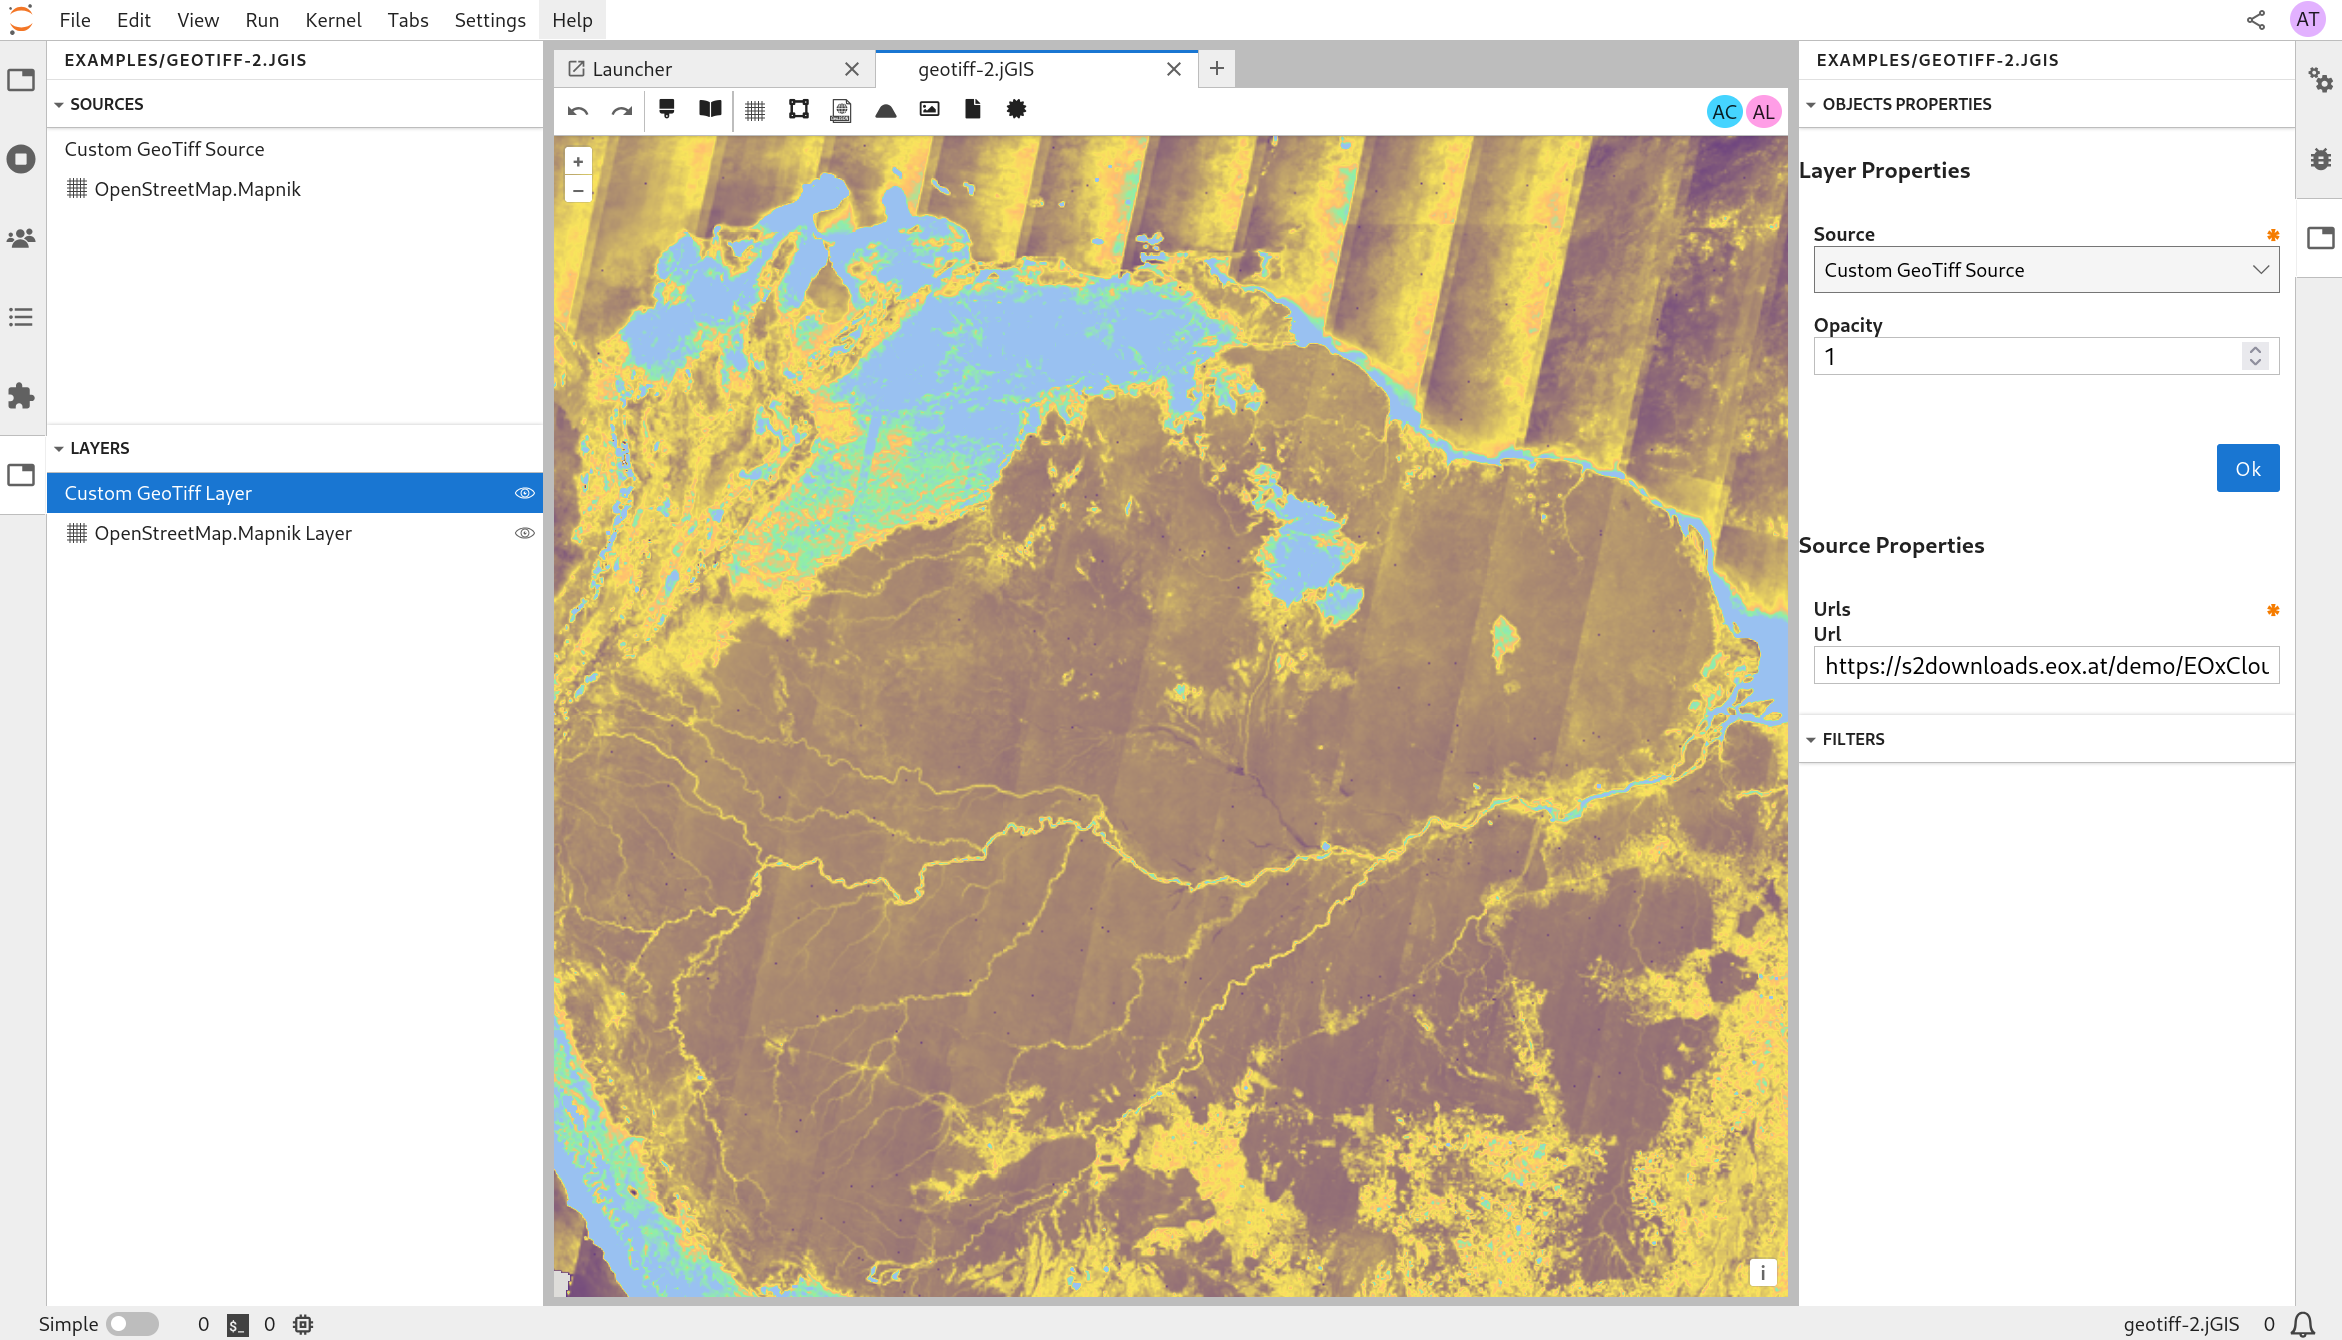This screenshot has width=2342, height=1340.
Task: Click the open book icon in the toolbar
Action: point(710,109)
